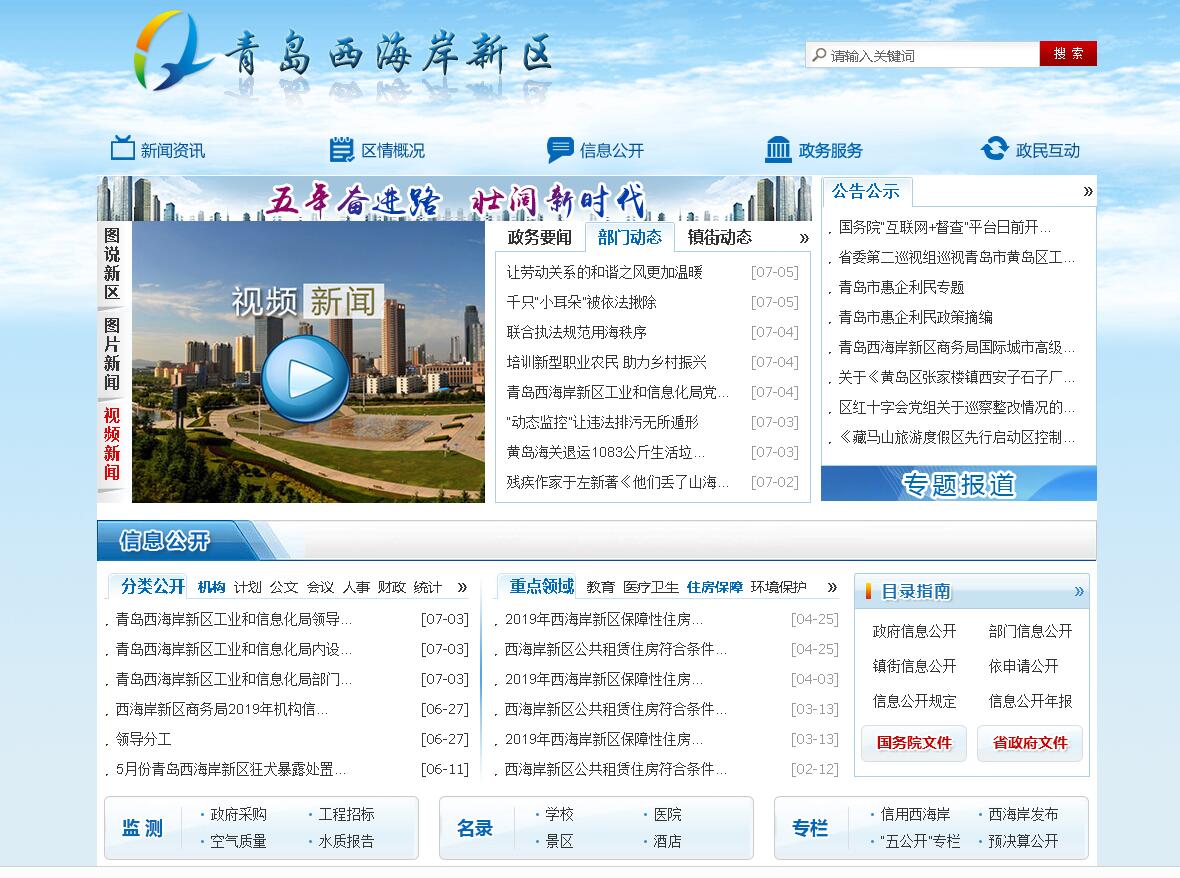Open the 专题报道 banner
The width and height of the screenshot is (1180, 878).
click(x=958, y=484)
